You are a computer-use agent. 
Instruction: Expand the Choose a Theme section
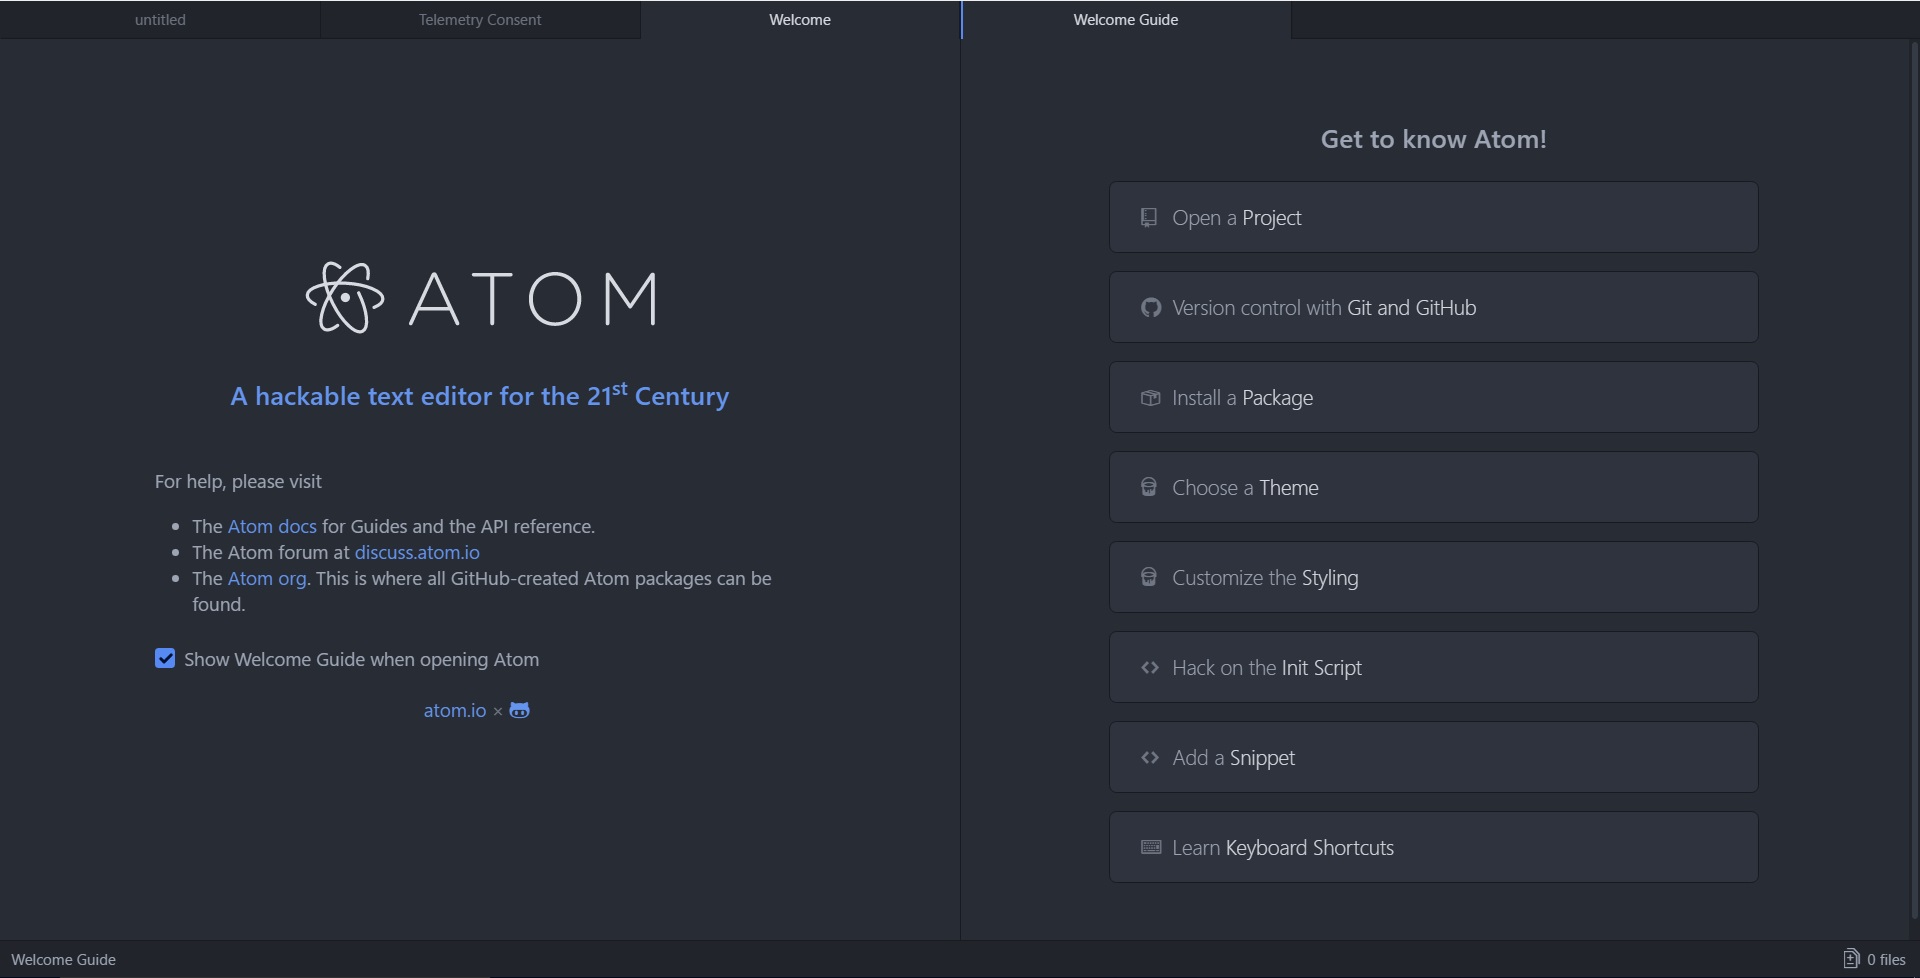[1433, 487]
